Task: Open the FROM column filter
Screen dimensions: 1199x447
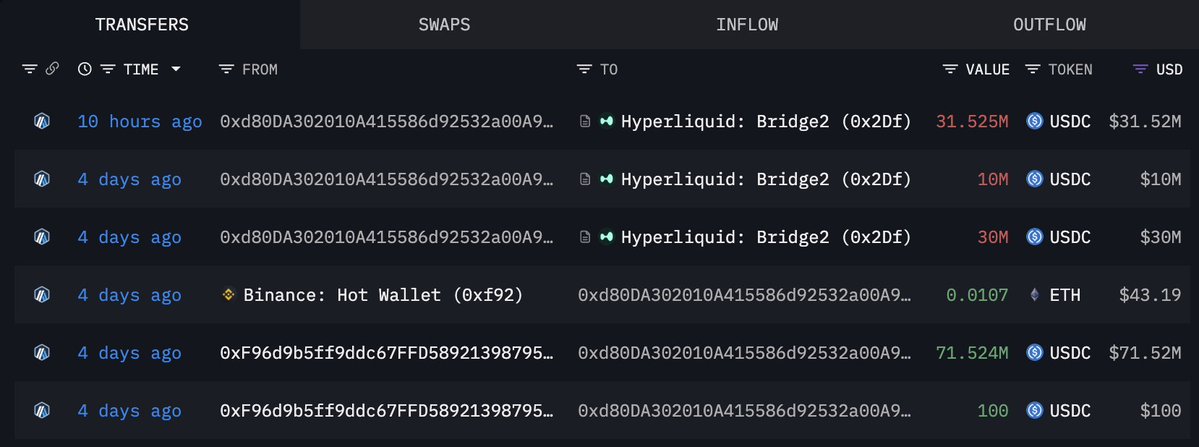Action: point(226,70)
